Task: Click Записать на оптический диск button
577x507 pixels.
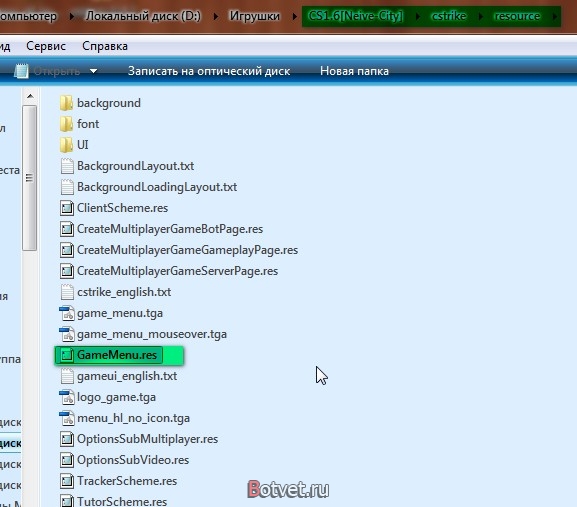Action: point(209,71)
